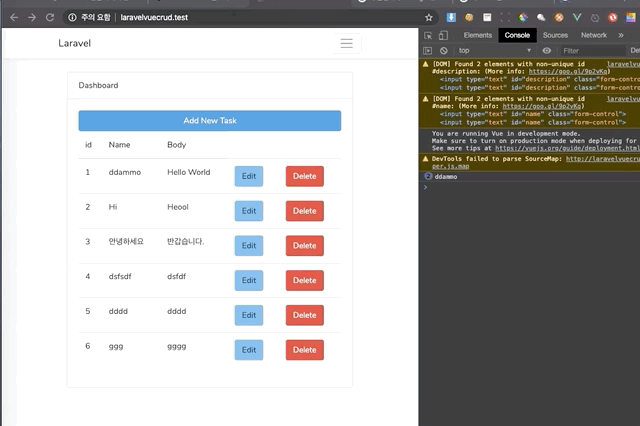Open the SourceMap URL link in the warning

click(602, 159)
